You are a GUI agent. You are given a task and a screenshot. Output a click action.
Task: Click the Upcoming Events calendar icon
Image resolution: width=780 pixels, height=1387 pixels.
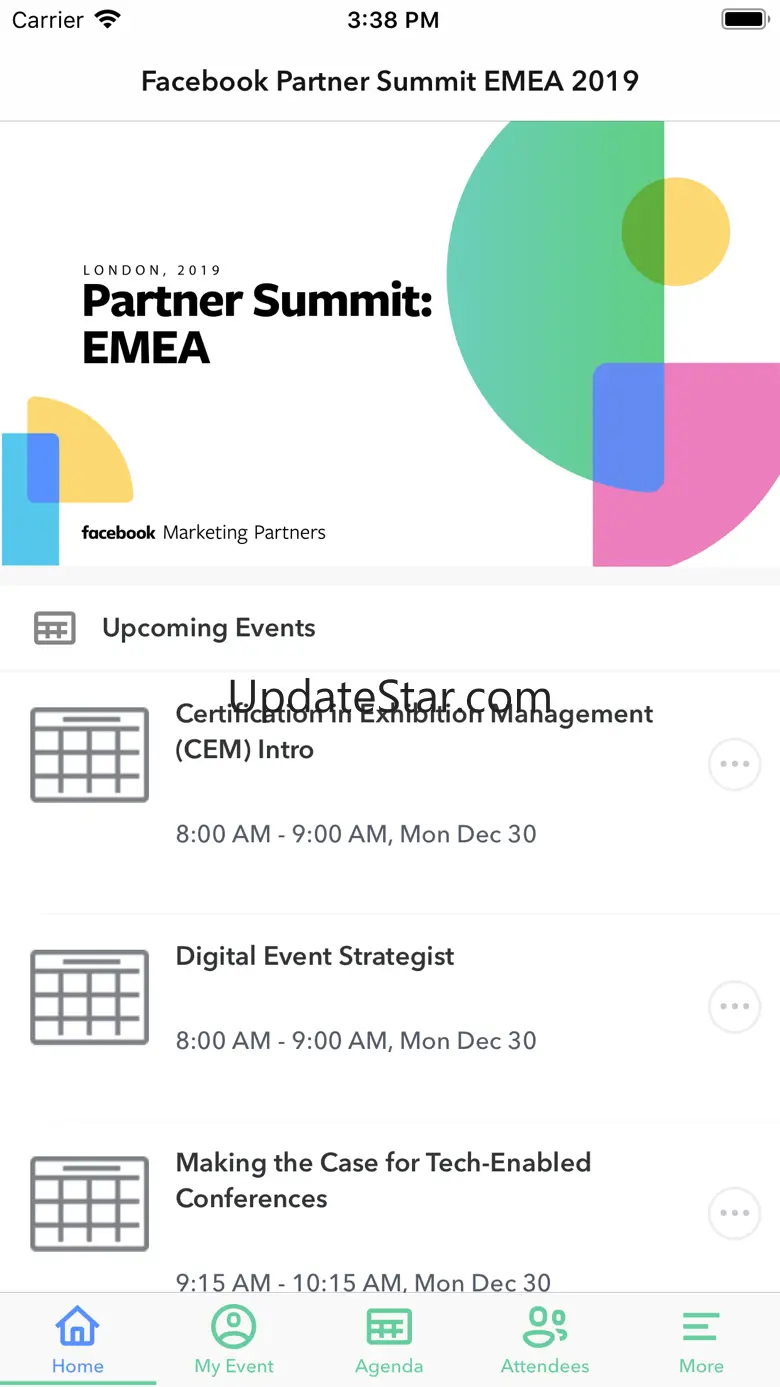(x=55, y=628)
